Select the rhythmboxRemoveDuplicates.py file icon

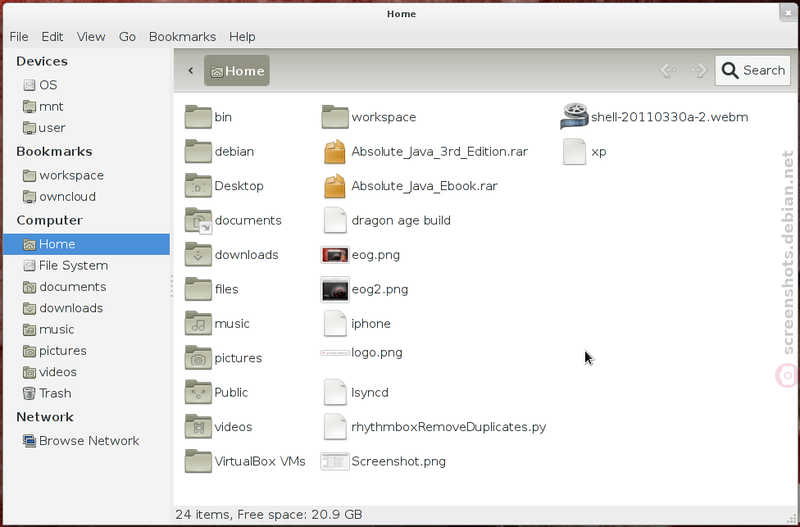(335, 427)
